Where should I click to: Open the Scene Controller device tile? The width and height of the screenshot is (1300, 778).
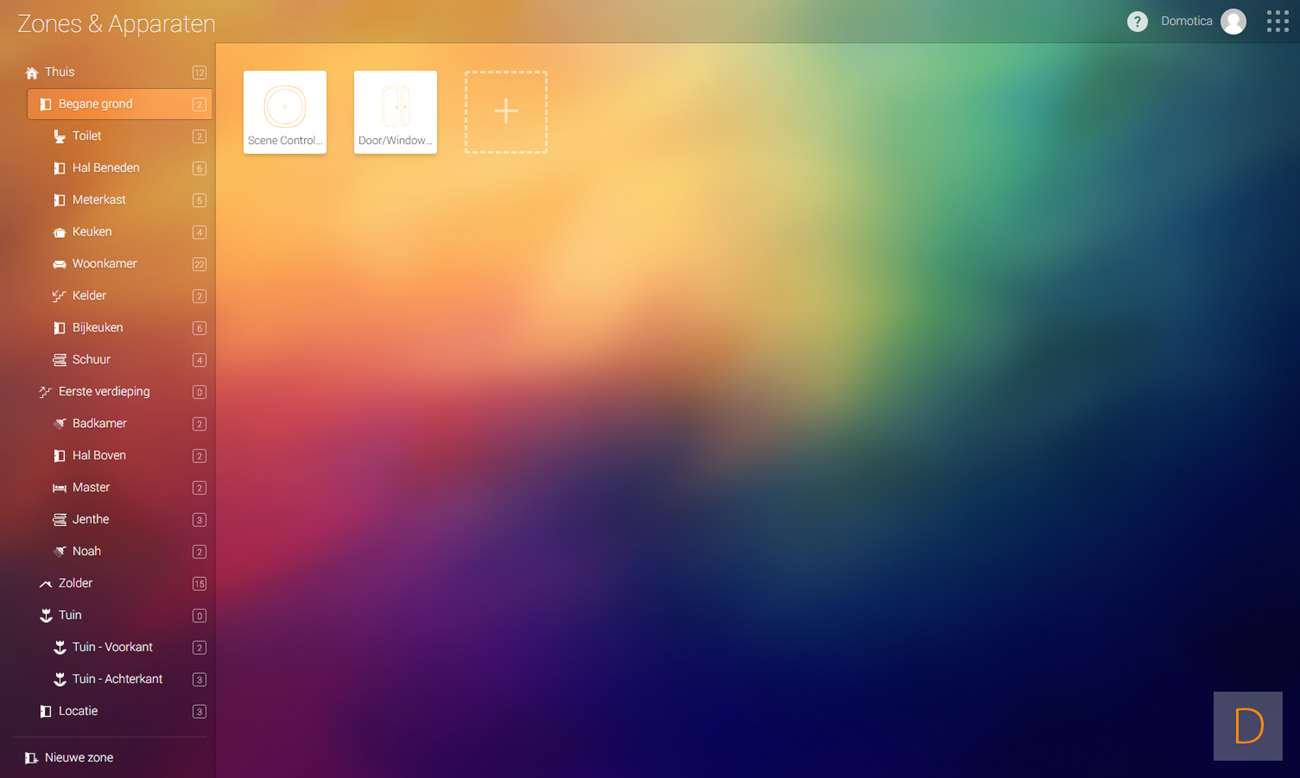click(285, 112)
